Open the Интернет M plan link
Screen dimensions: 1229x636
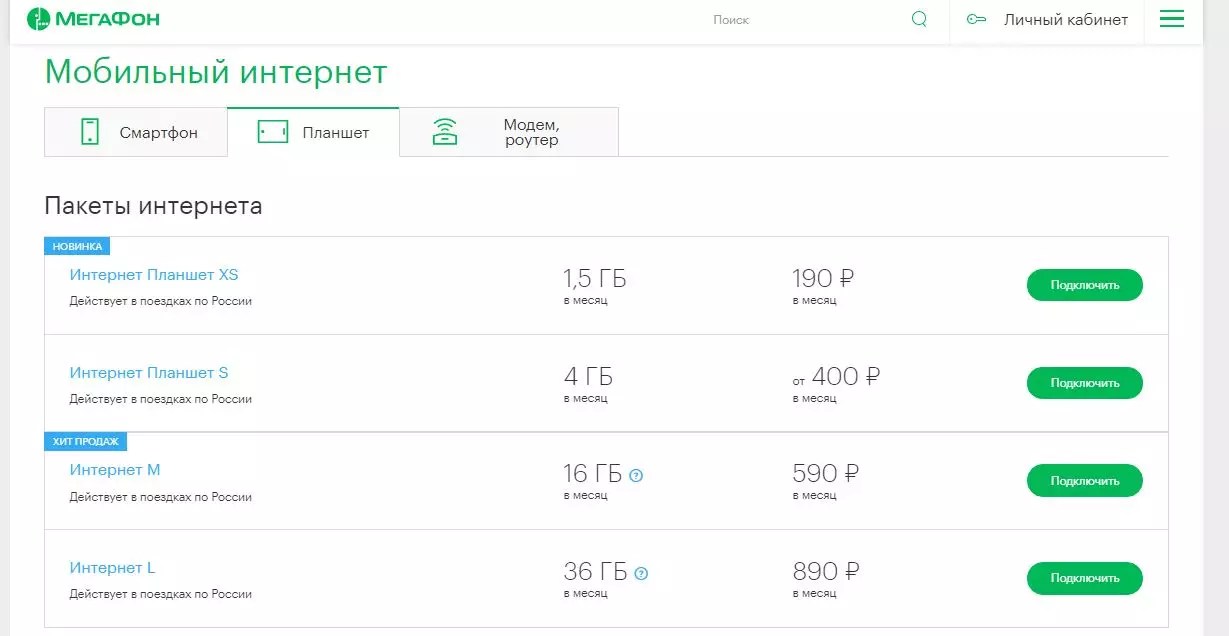115,470
